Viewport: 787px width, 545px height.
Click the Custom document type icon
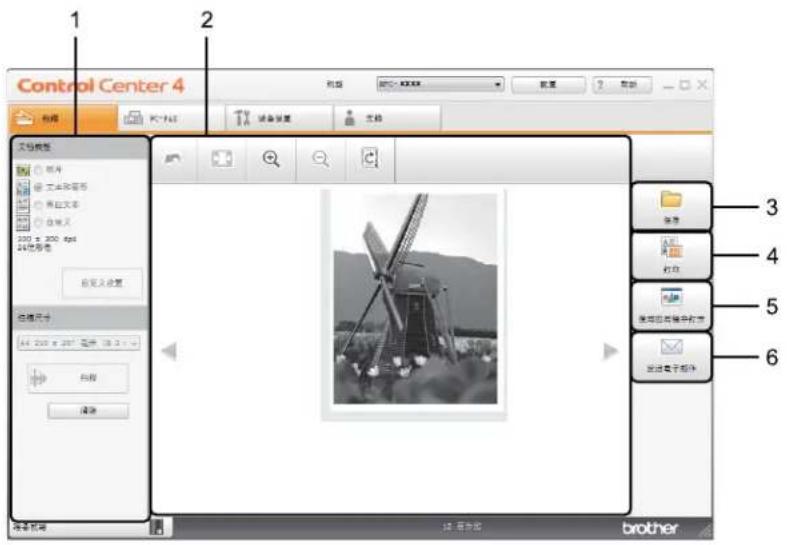click(x=23, y=222)
